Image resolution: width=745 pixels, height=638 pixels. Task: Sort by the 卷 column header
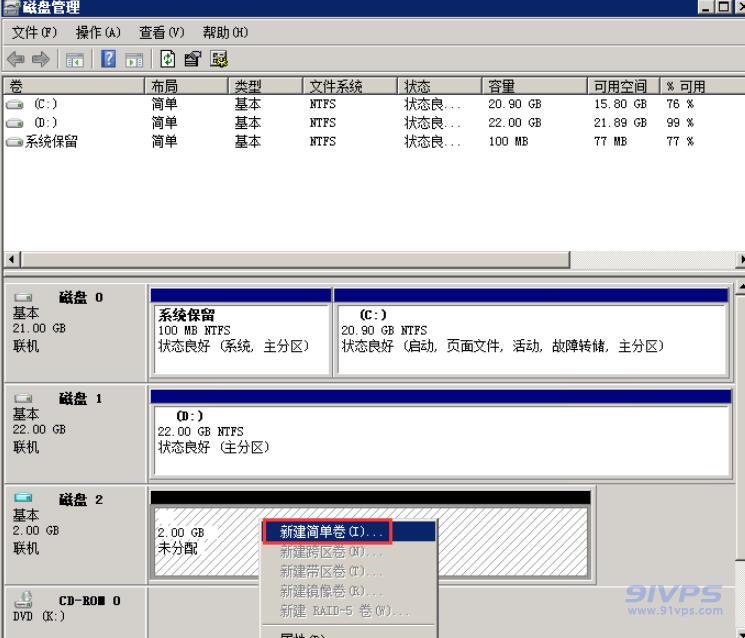(x=74, y=86)
